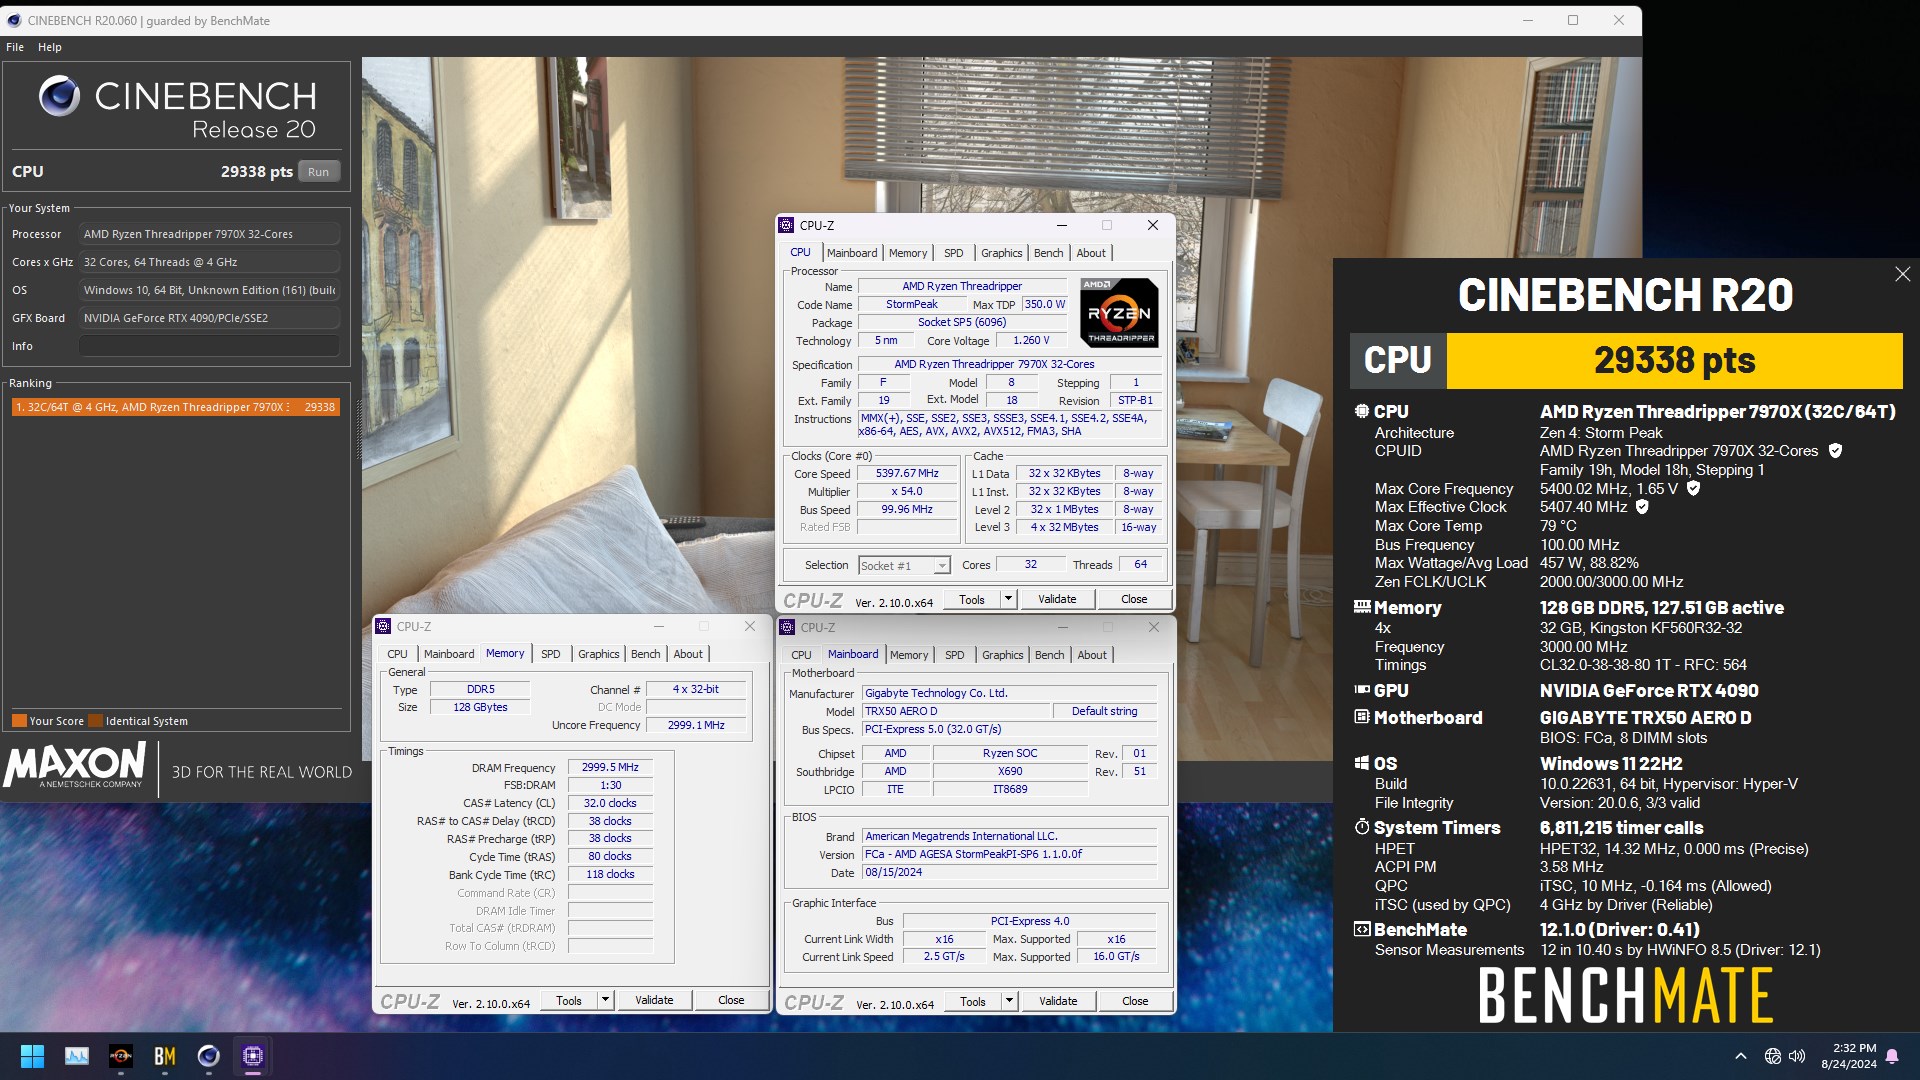Image resolution: width=1920 pixels, height=1080 pixels.
Task: Show hidden tray icons chevron
Action: [x=1741, y=1056]
